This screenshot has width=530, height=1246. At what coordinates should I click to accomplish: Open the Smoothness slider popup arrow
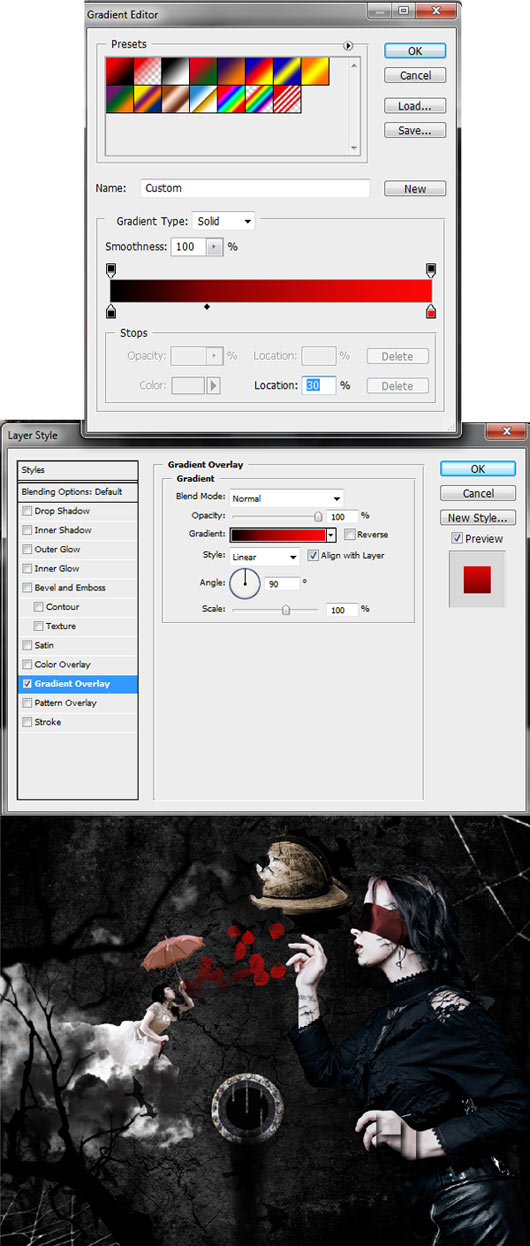point(213,246)
